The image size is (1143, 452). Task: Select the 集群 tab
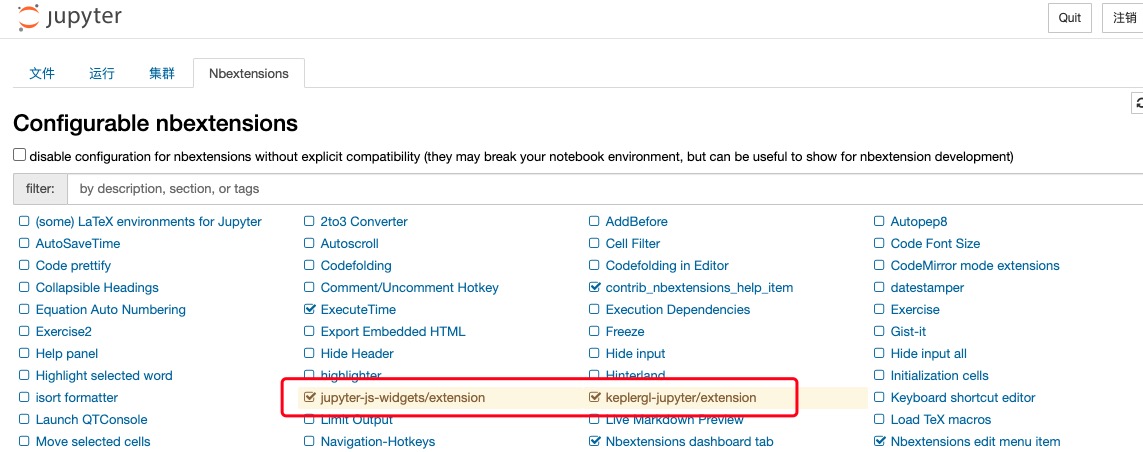(162, 74)
